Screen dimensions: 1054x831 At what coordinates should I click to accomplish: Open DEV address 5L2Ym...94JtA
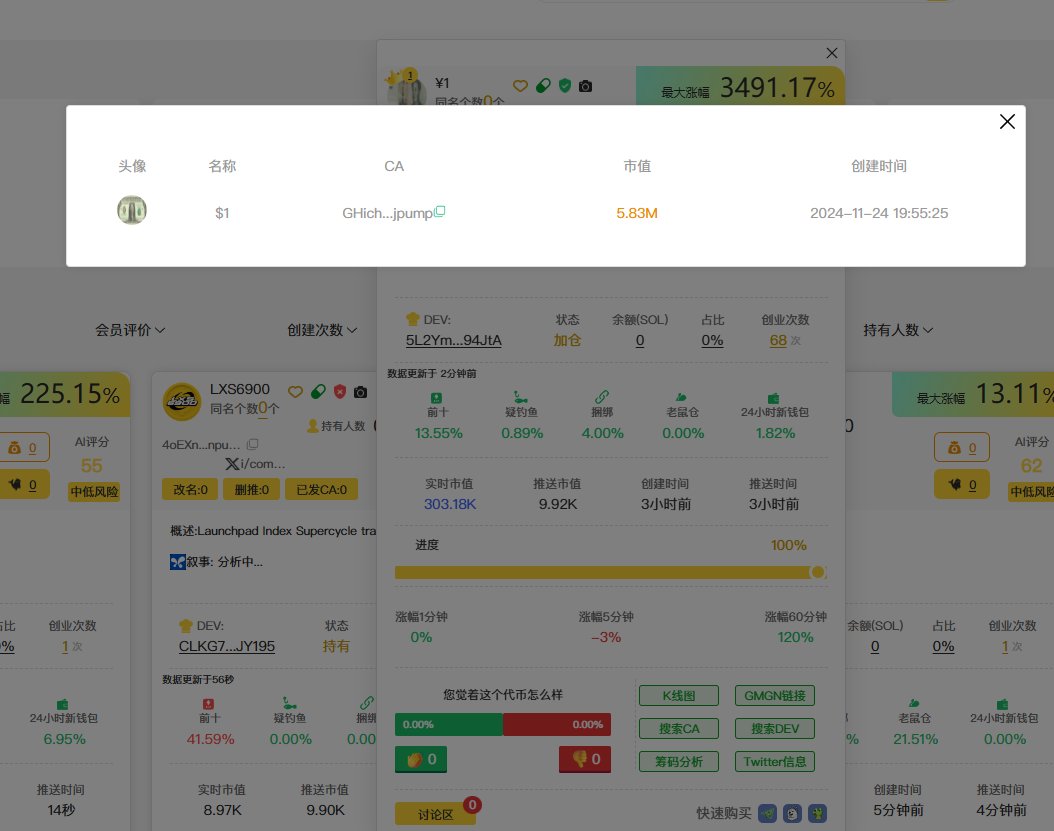[454, 340]
